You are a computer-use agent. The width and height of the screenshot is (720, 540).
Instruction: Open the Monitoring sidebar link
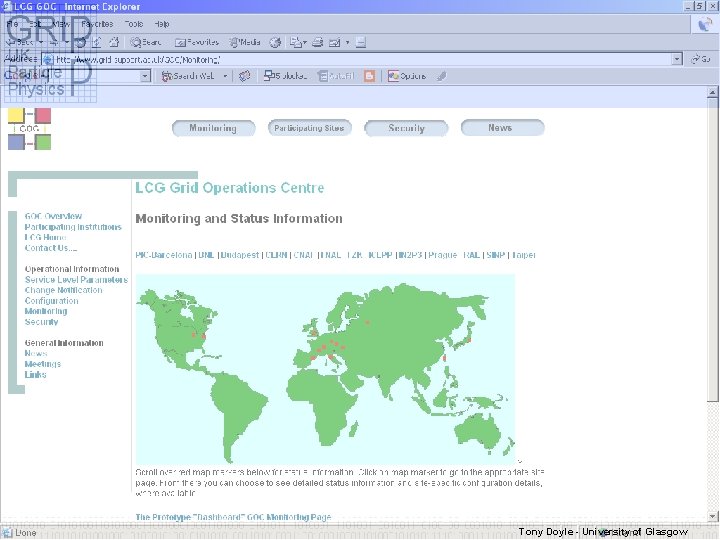pyautogui.click(x=46, y=311)
